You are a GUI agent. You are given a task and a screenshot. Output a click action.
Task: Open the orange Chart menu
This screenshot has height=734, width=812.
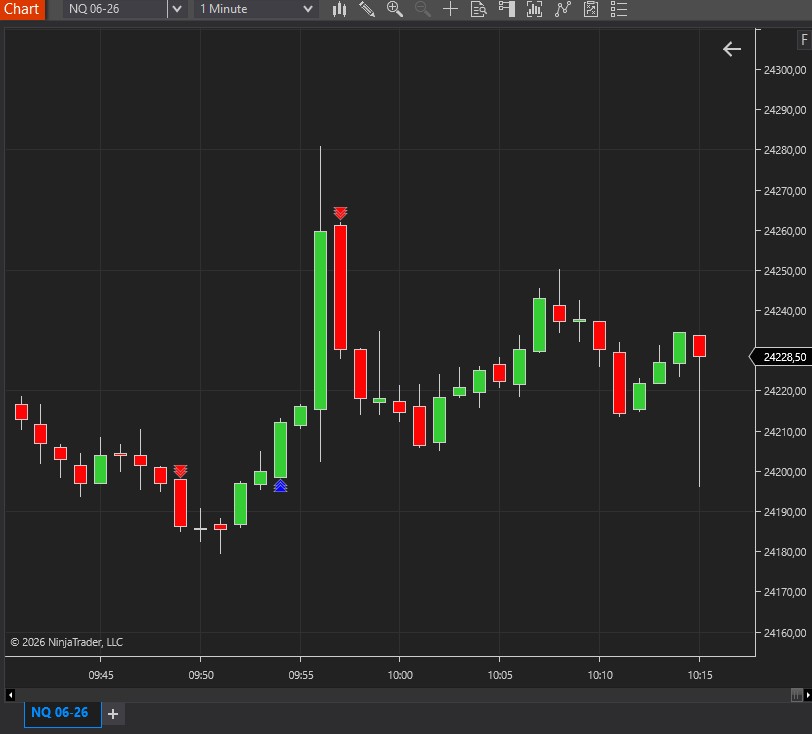(22, 9)
